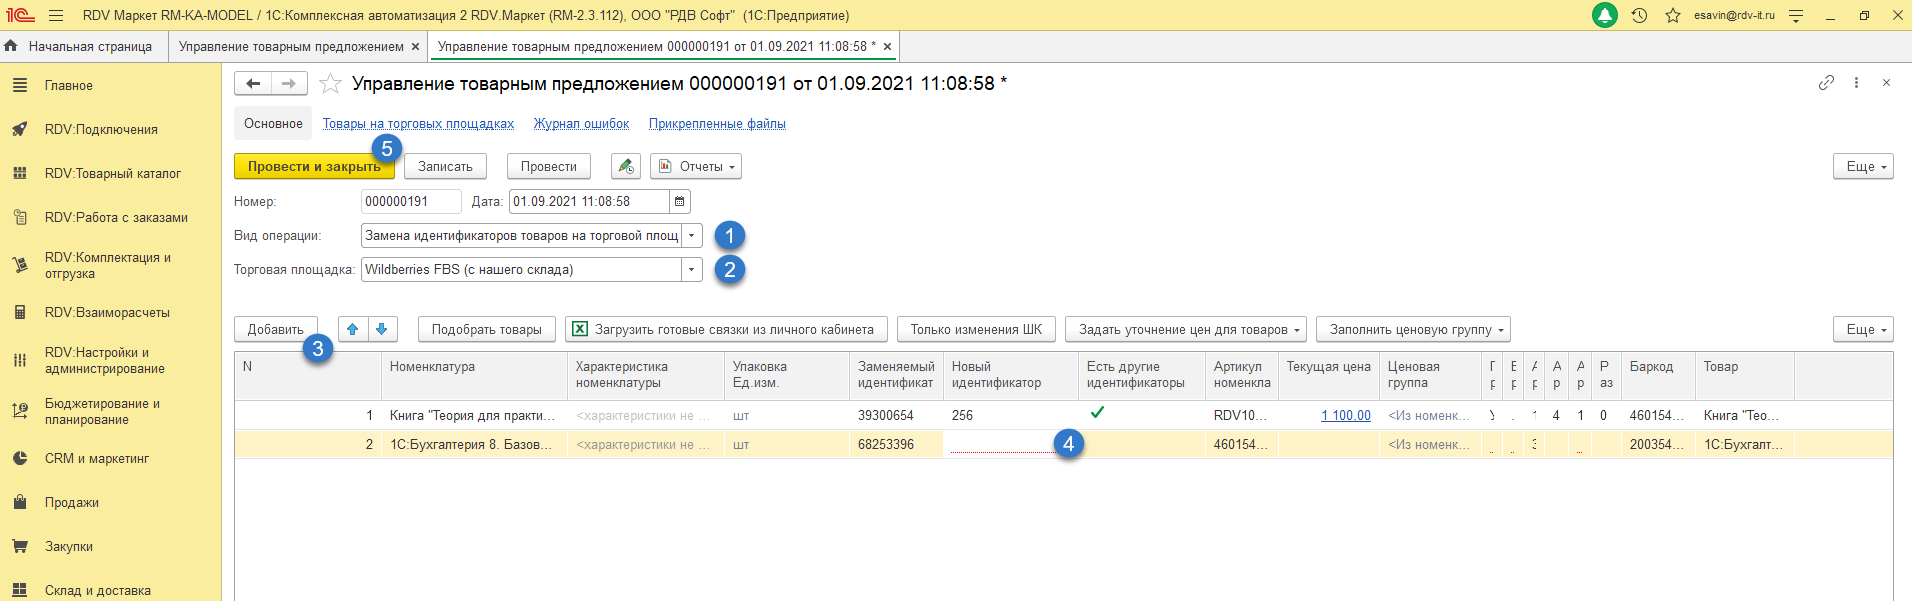Click CRM и маркетинг pie chart icon
The image size is (1912, 601).
tap(20, 458)
